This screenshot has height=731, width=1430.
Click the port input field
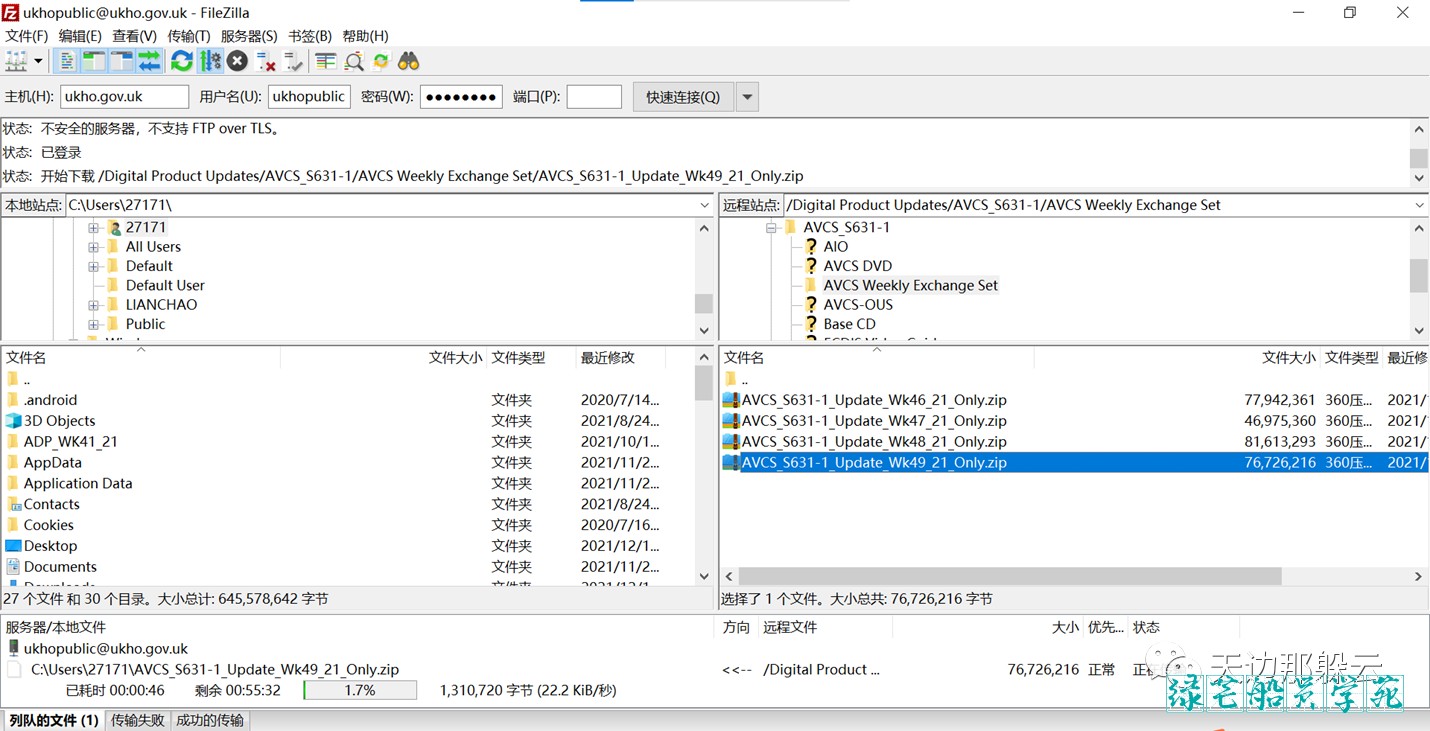point(594,97)
